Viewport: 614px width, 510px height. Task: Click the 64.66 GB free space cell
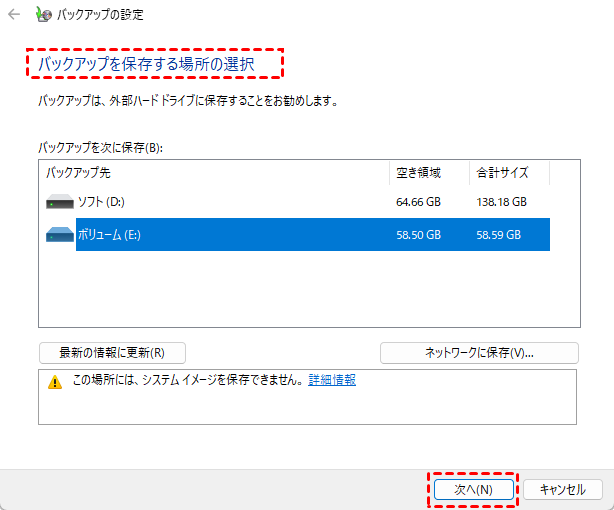(418, 202)
